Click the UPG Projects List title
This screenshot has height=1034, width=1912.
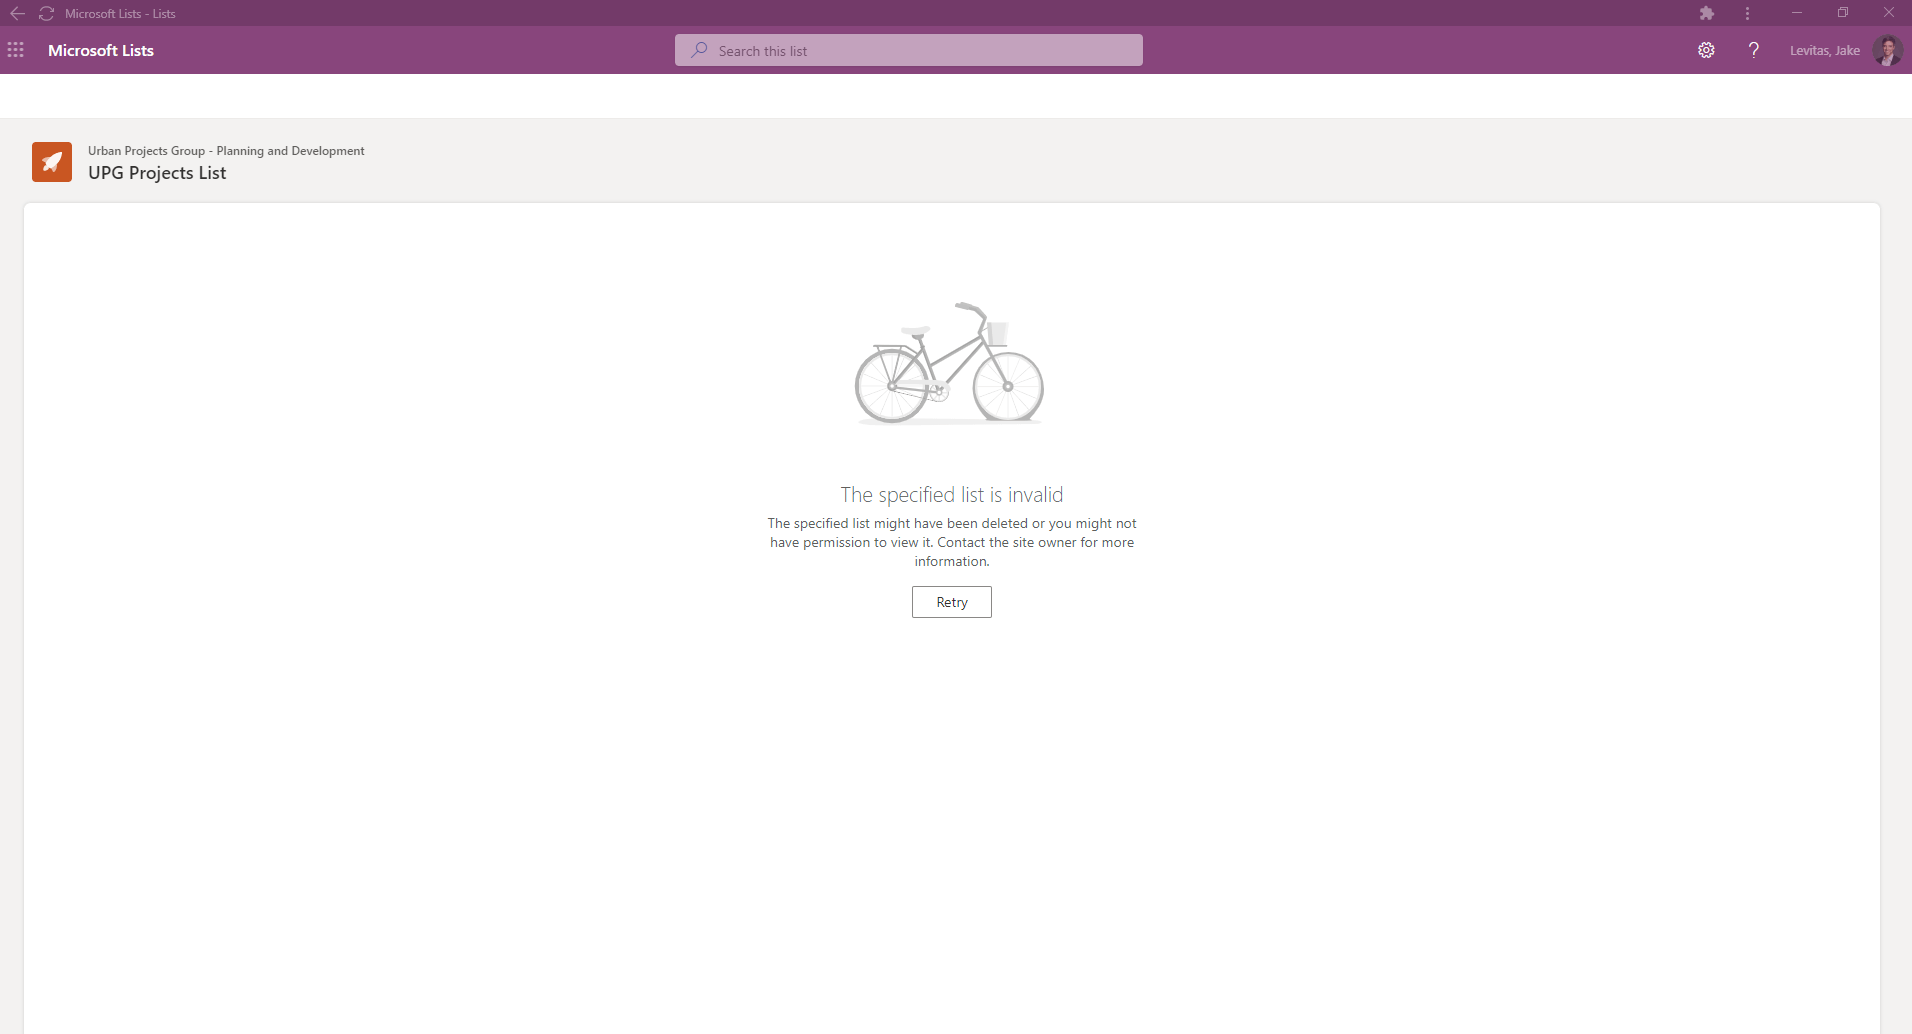157,173
